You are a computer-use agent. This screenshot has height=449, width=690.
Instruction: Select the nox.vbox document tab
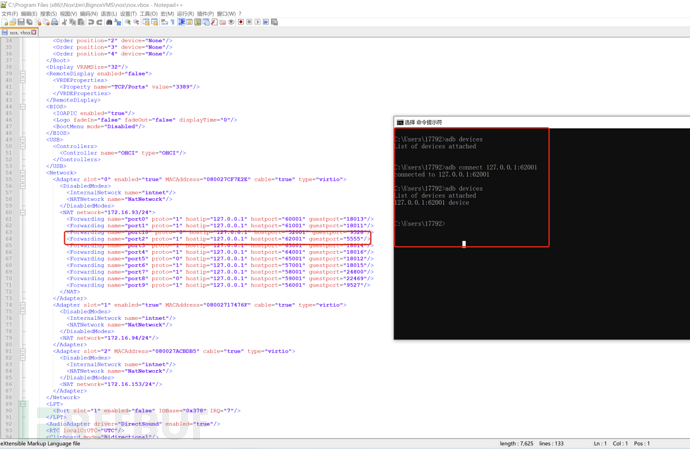(x=19, y=32)
